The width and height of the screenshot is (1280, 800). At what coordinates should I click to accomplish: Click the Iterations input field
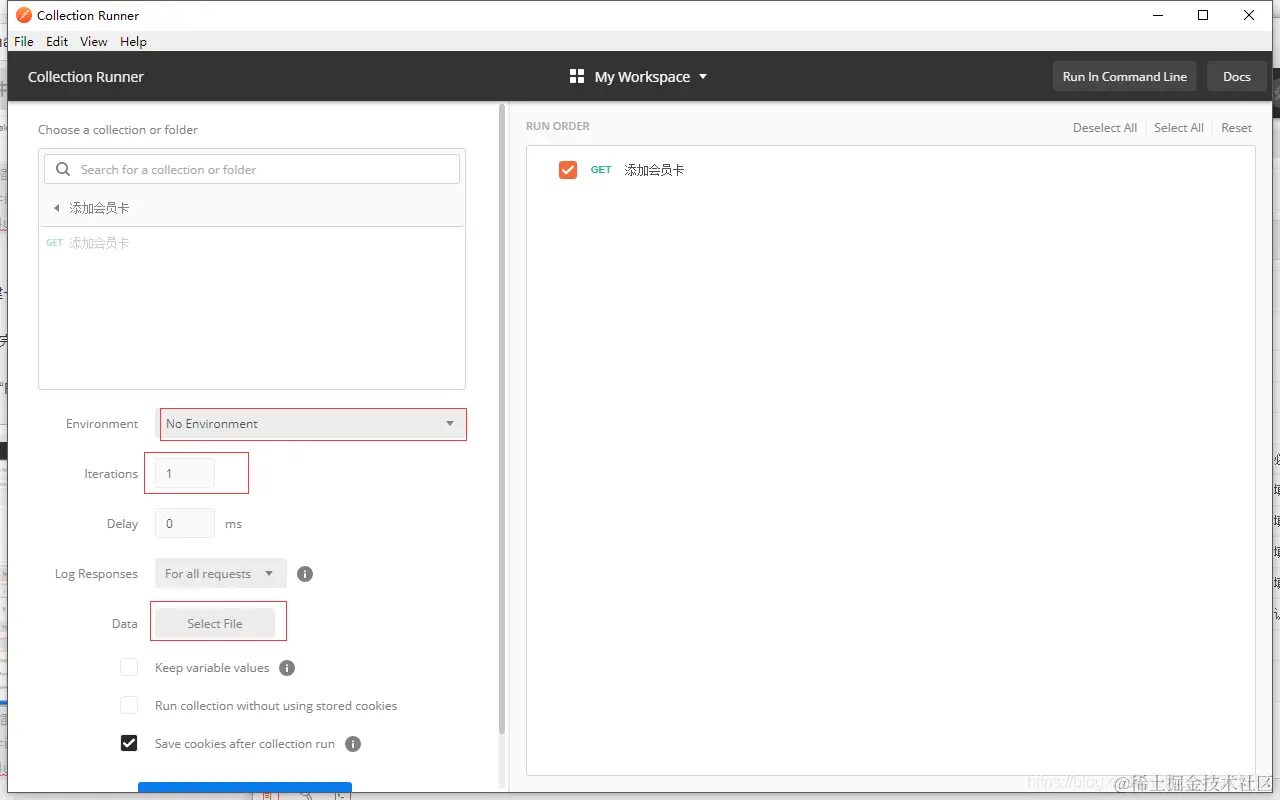(x=185, y=473)
